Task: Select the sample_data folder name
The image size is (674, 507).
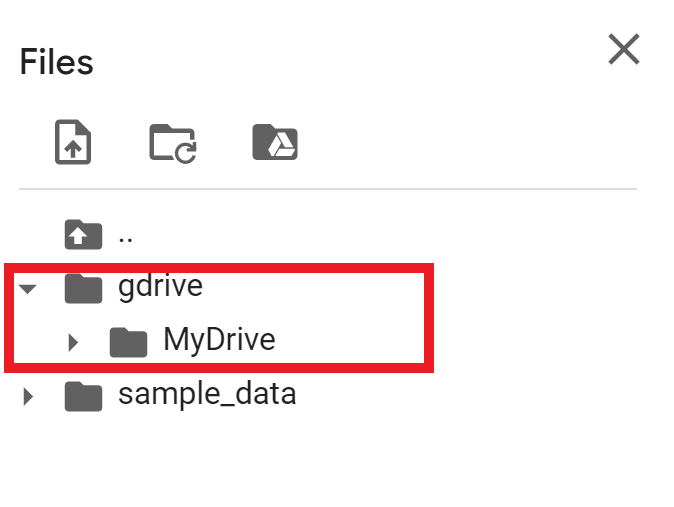Action: (x=207, y=395)
